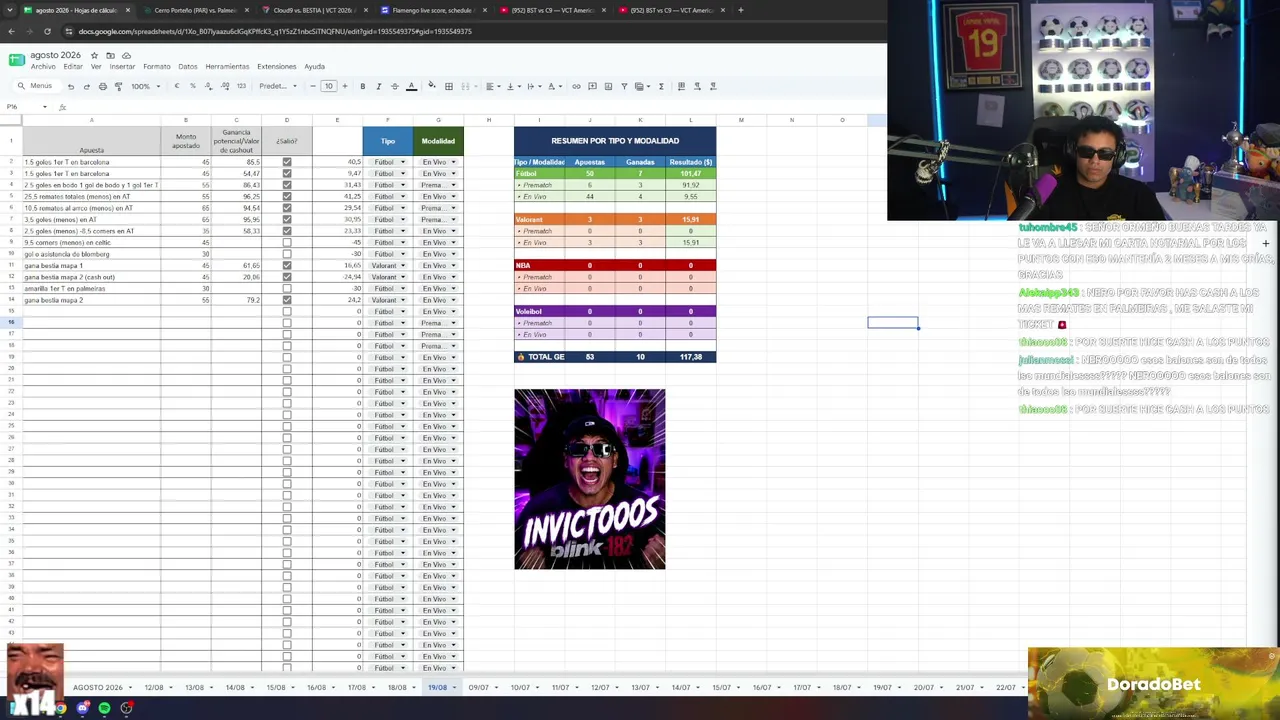Check ¿Salió? for 9,5 corners en celtic
This screenshot has width=1280, height=720.
[x=287, y=242]
